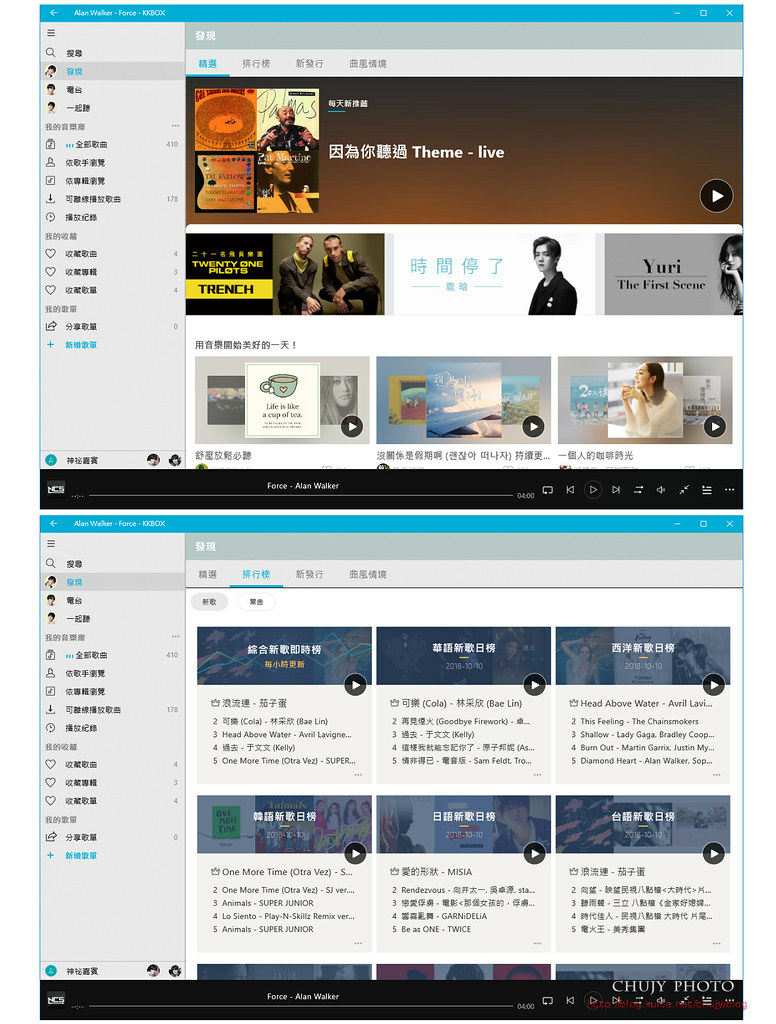Click back arrow in top window title bar
Image resolution: width=776 pixels, height=1024 pixels.
[x=54, y=12]
